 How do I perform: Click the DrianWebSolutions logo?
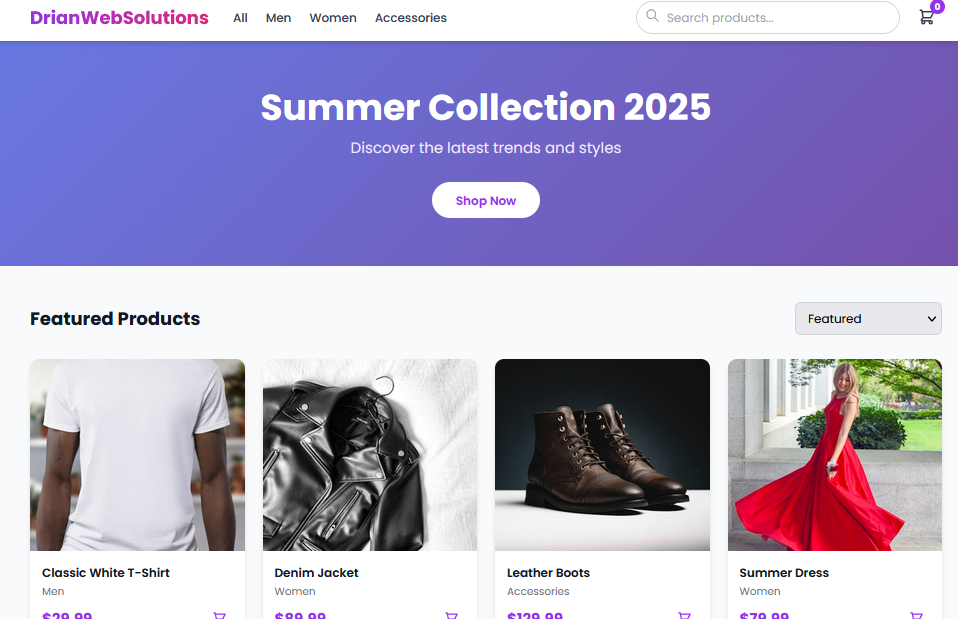119,17
